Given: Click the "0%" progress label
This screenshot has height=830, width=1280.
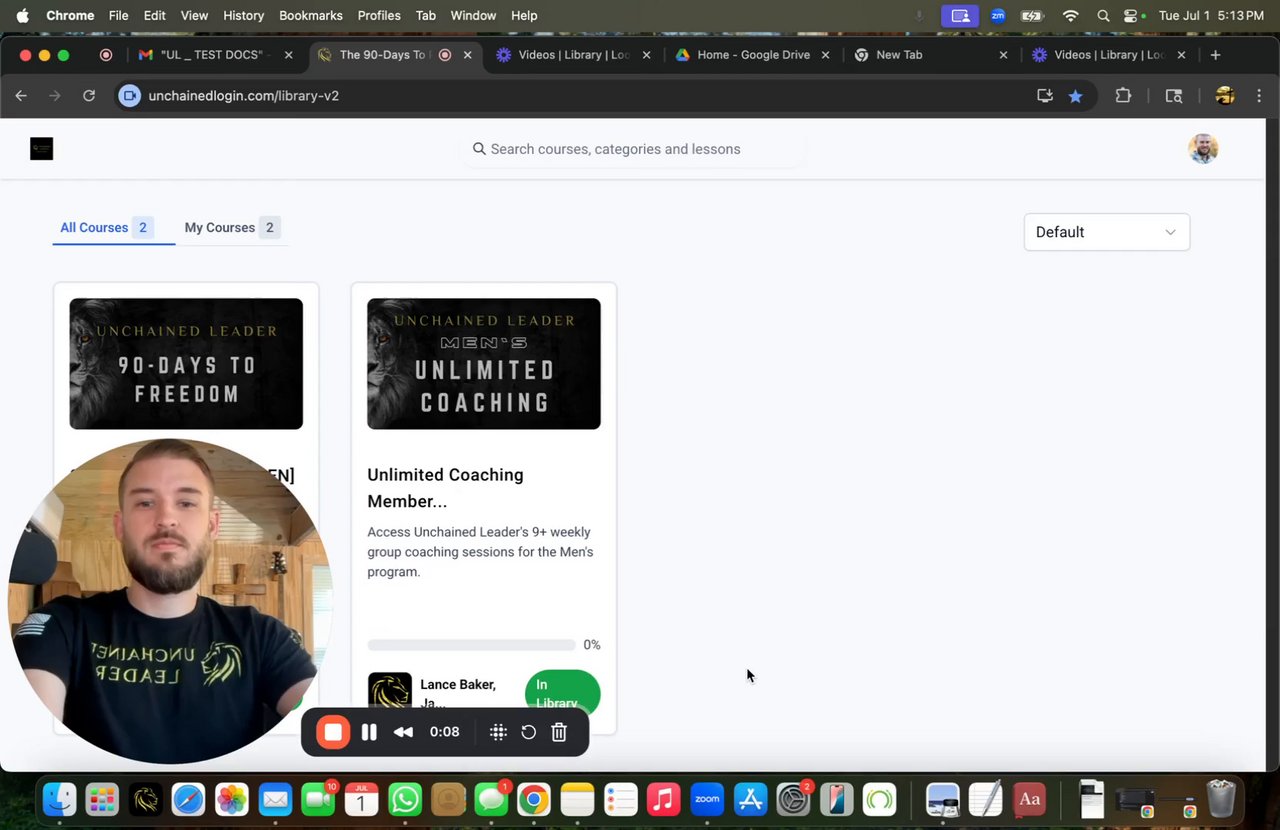Looking at the screenshot, I should click(592, 645).
